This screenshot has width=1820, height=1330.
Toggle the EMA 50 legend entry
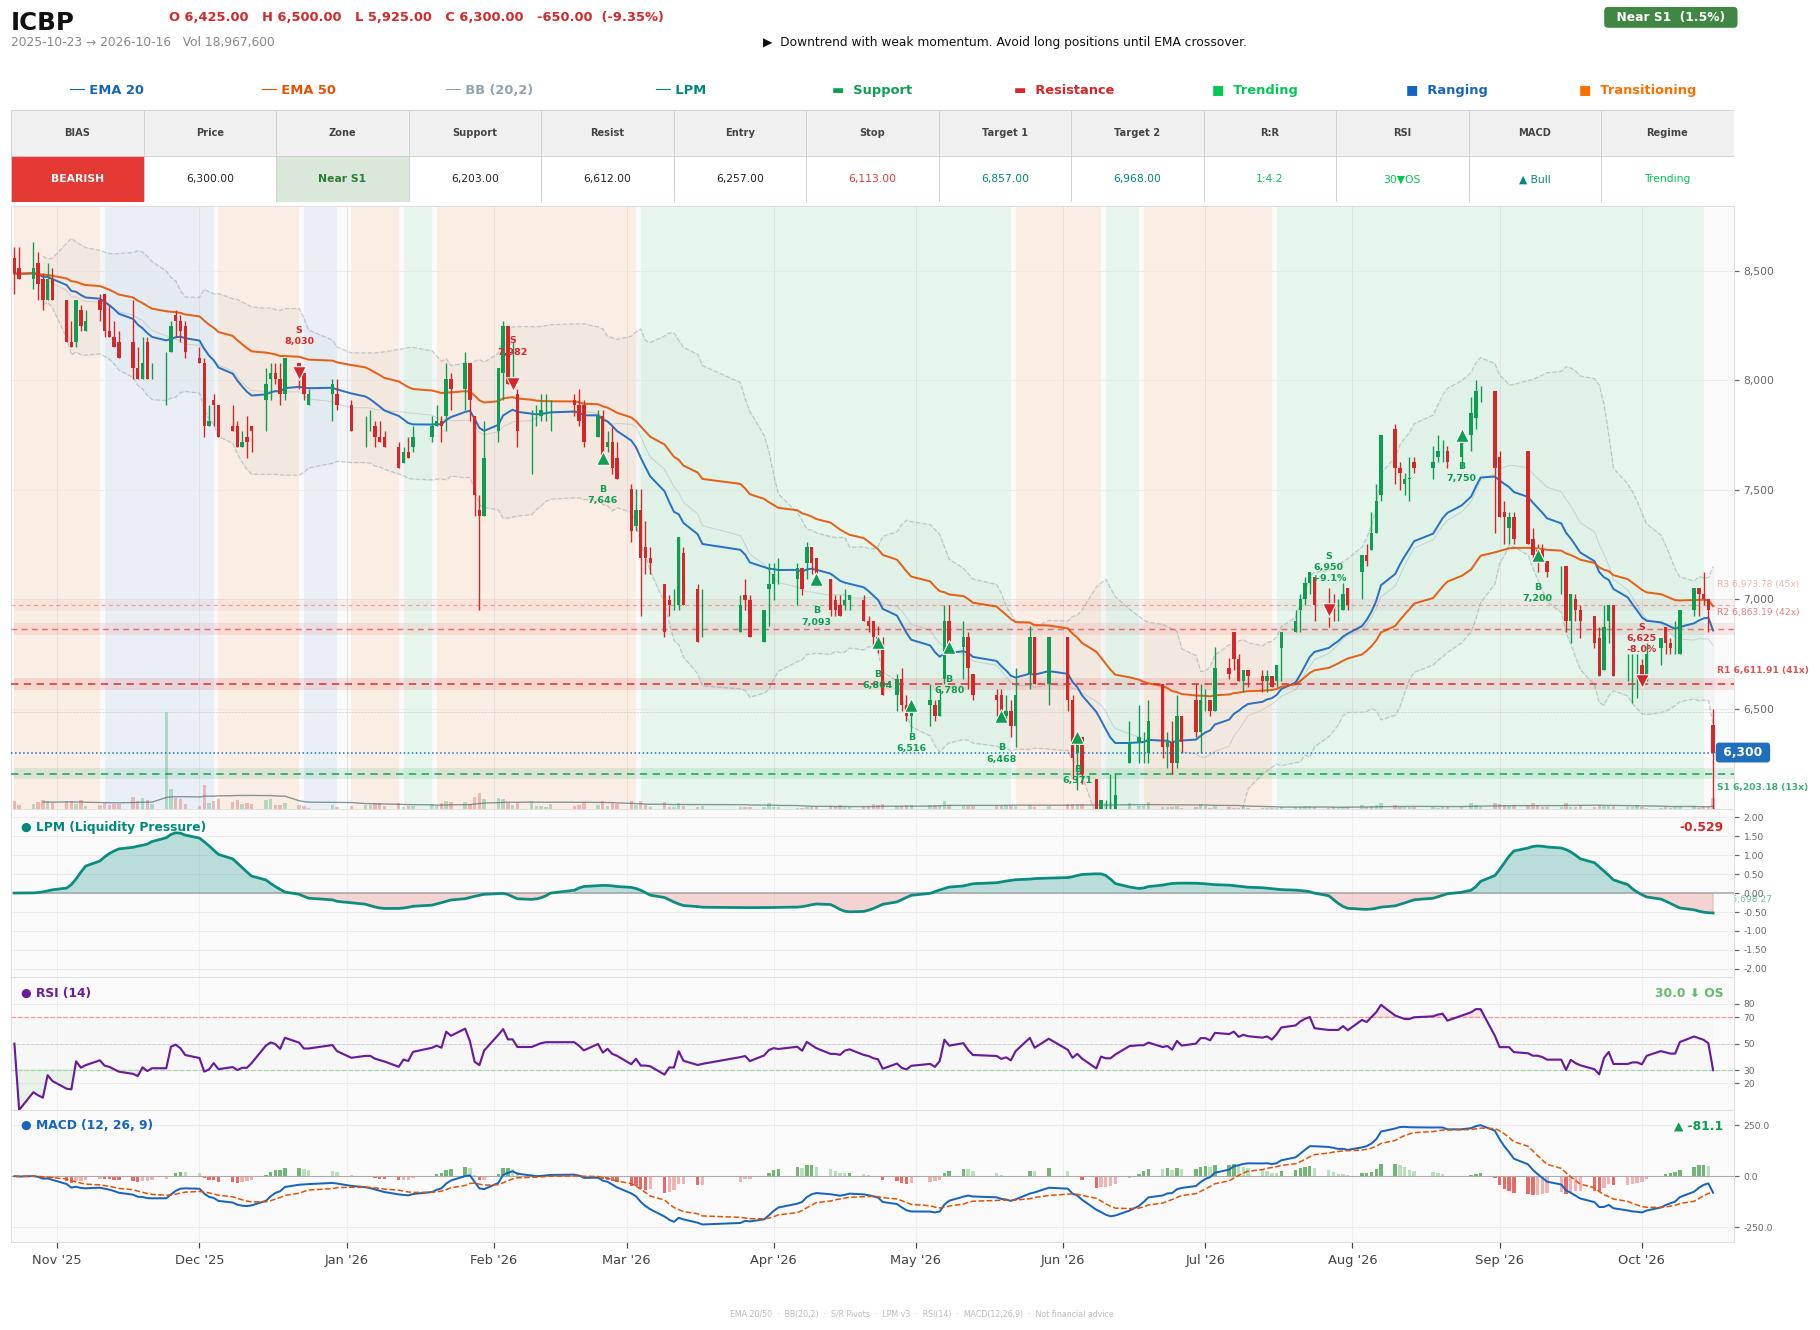click(x=299, y=90)
